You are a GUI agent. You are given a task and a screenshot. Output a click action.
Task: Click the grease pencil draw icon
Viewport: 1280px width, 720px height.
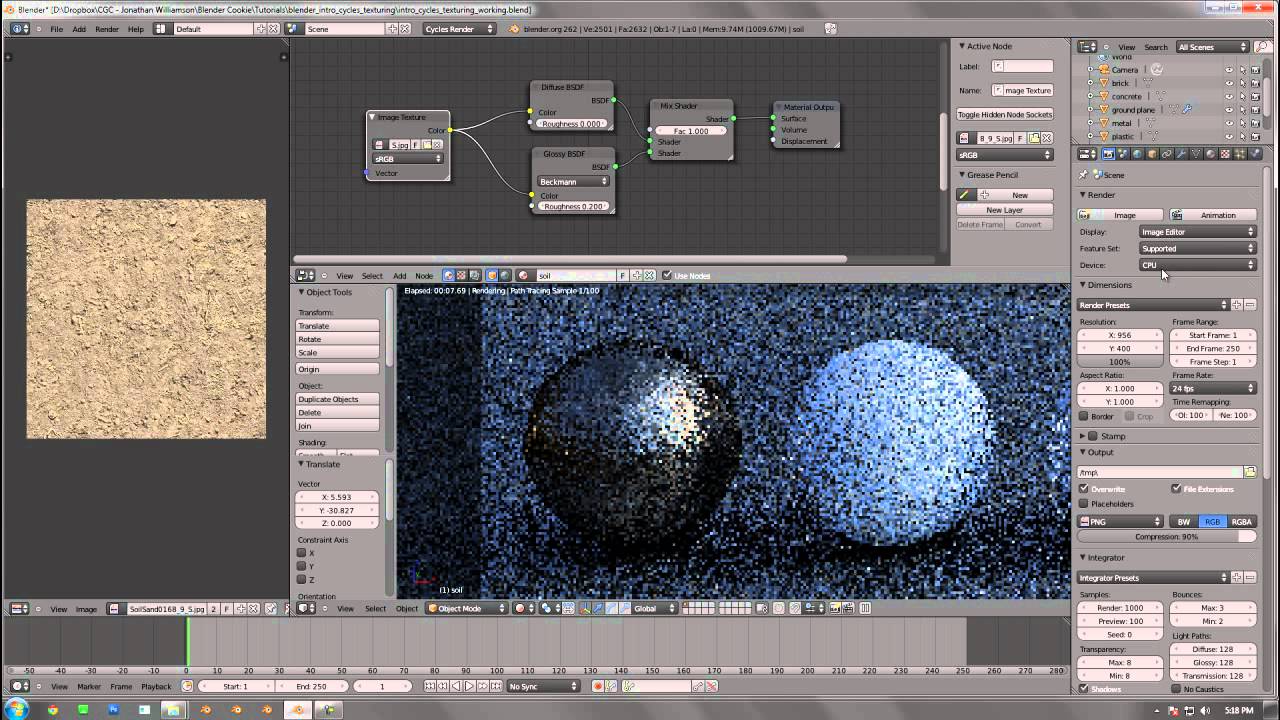[964, 195]
